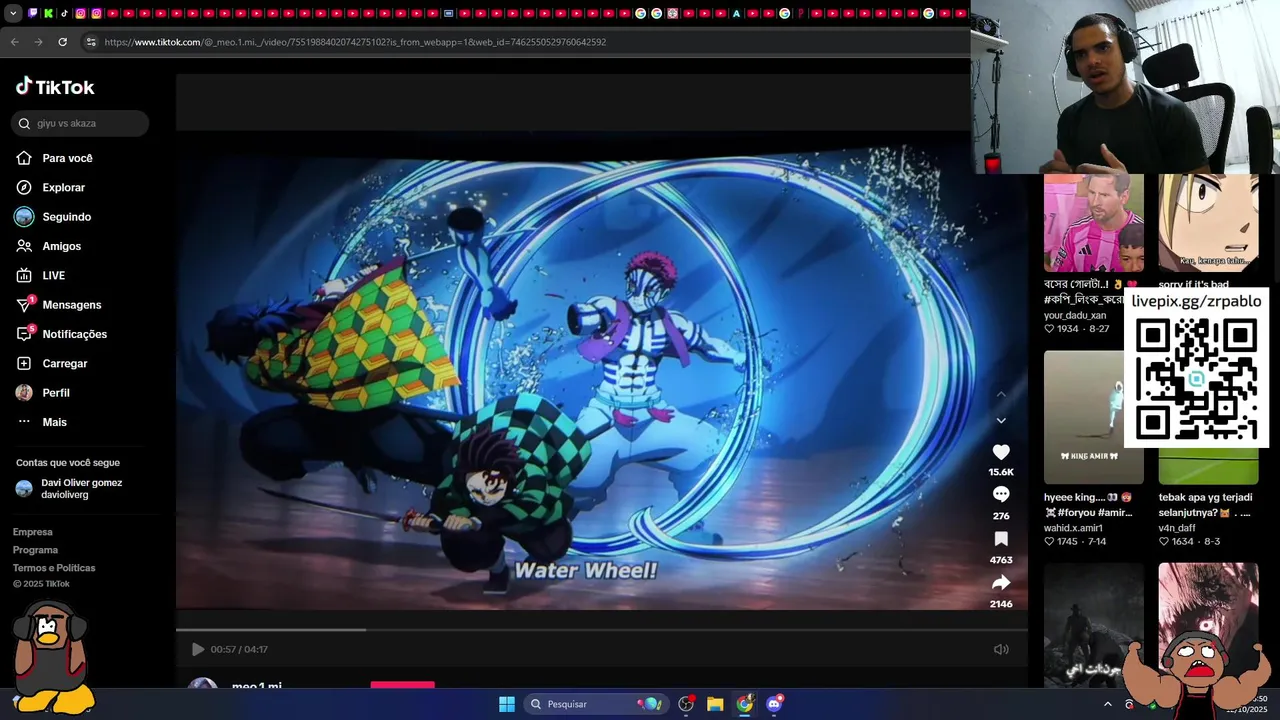
Task: Open Windows Start button
Action: pos(507,704)
